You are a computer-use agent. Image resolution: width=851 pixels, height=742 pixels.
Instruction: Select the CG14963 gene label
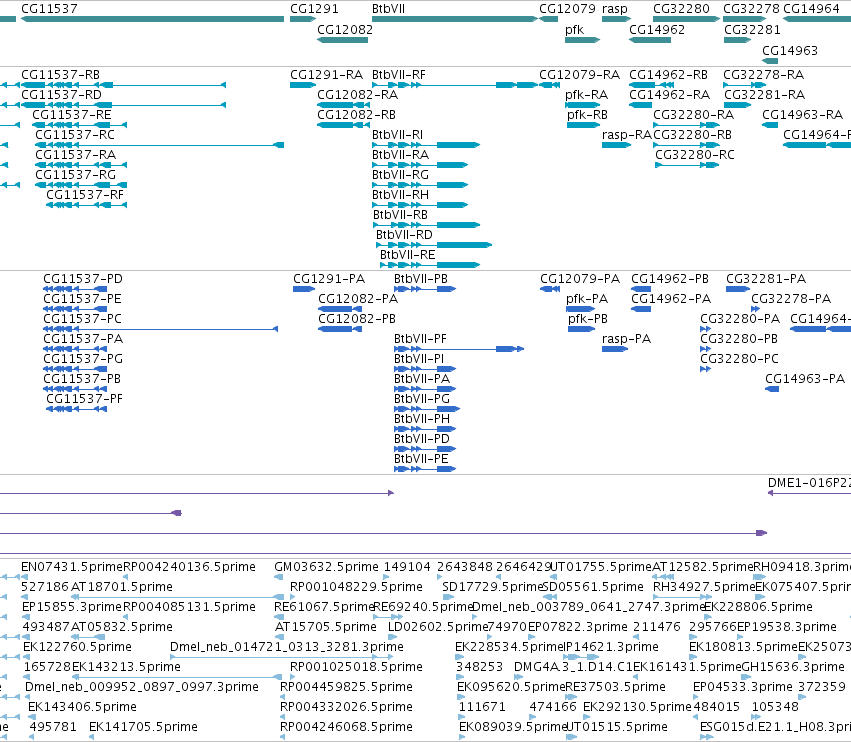click(790, 50)
